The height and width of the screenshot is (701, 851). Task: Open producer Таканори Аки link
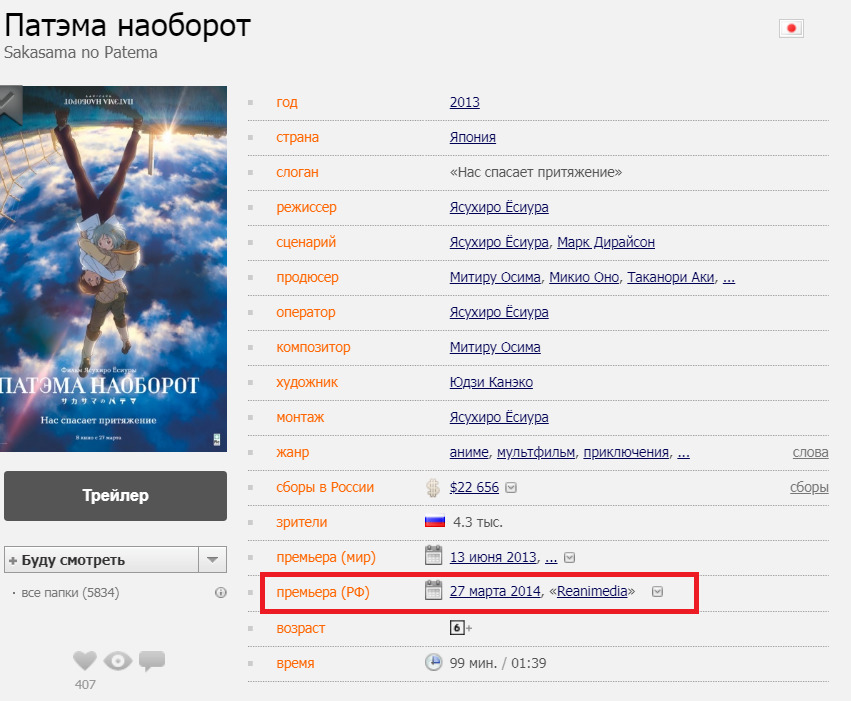671,277
